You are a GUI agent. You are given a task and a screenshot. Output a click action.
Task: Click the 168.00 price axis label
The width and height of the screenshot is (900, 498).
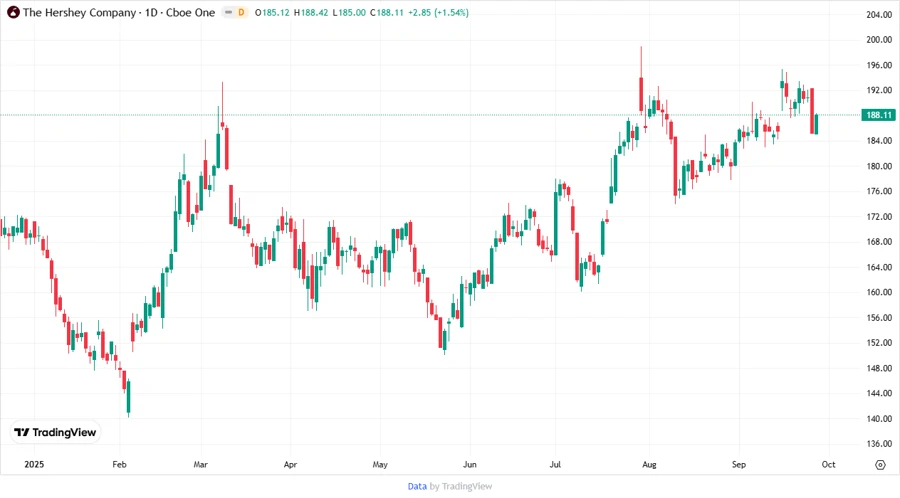pyautogui.click(x=879, y=242)
